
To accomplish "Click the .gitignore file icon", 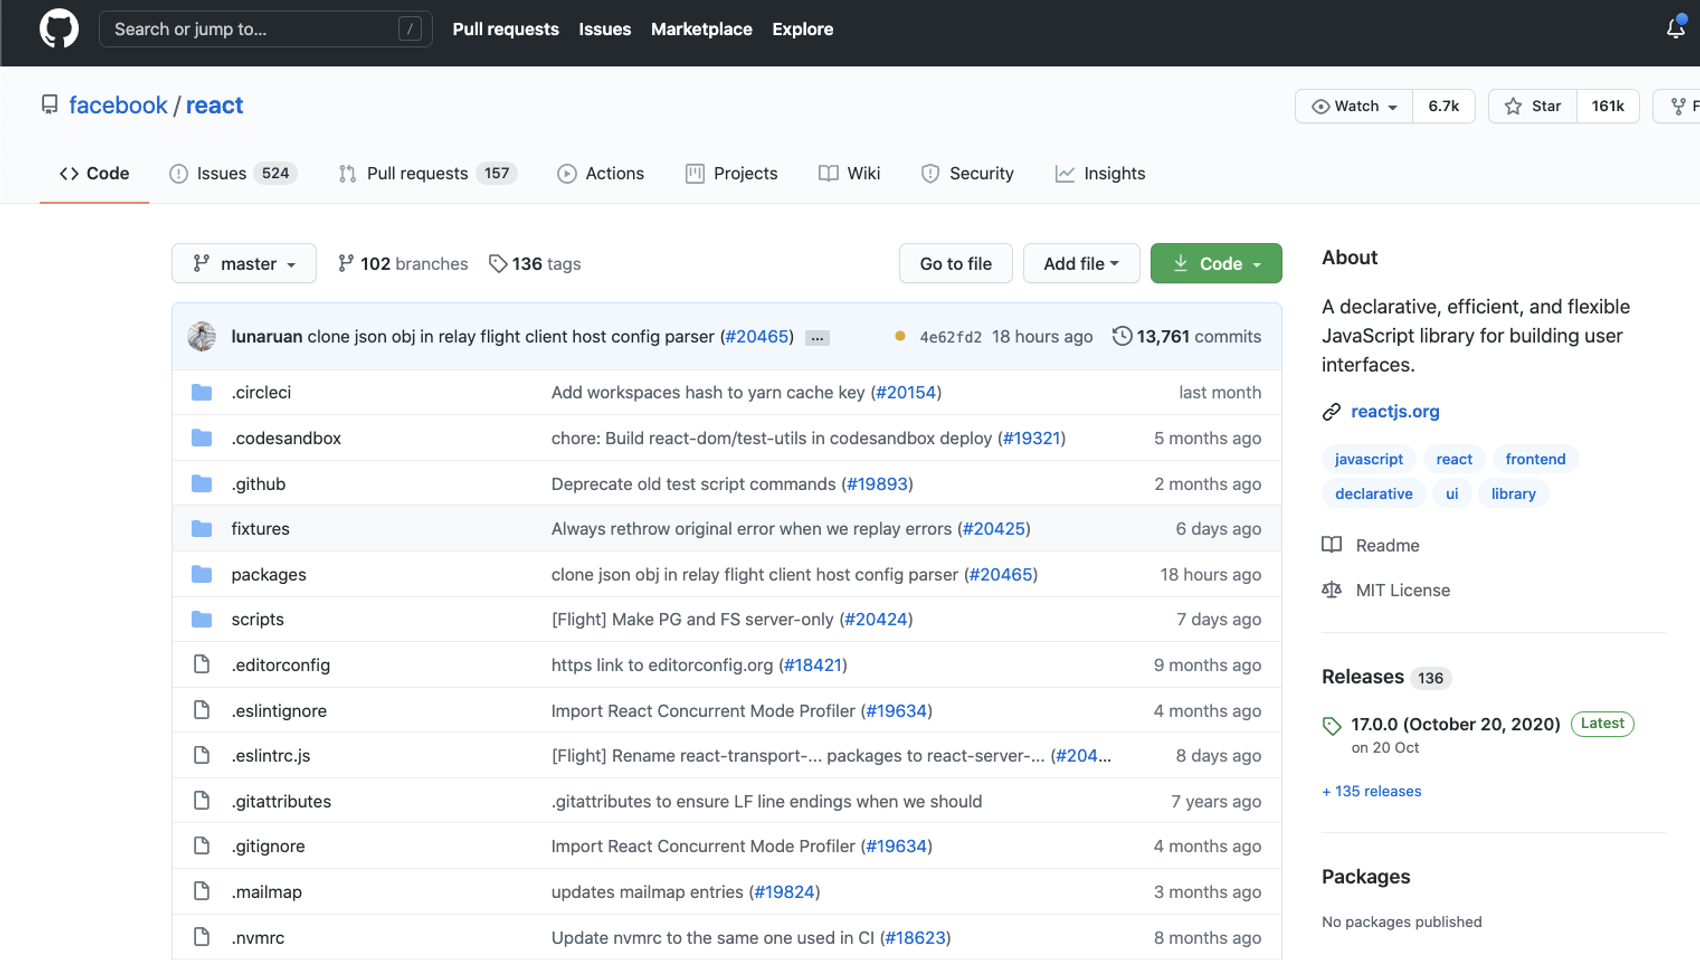I will [202, 846].
